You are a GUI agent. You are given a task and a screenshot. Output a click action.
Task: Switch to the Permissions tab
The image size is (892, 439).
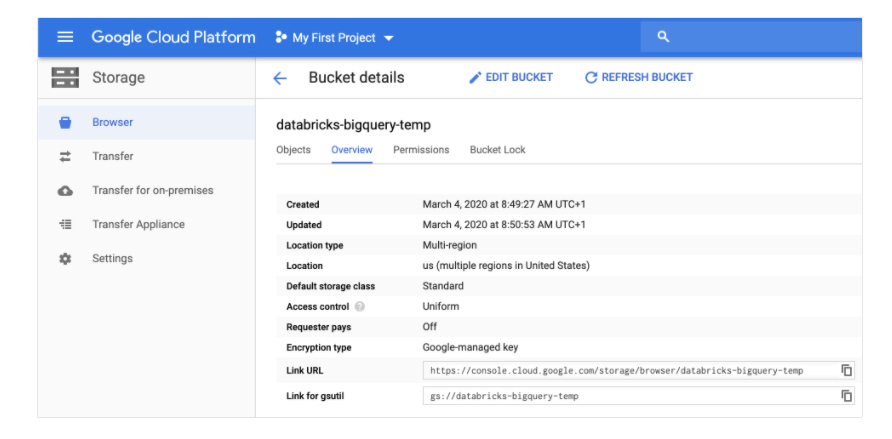[421, 150]
